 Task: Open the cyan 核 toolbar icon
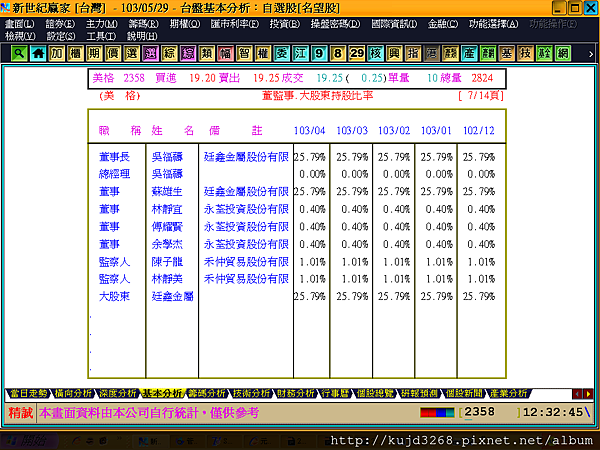click(x=375, y=53)
